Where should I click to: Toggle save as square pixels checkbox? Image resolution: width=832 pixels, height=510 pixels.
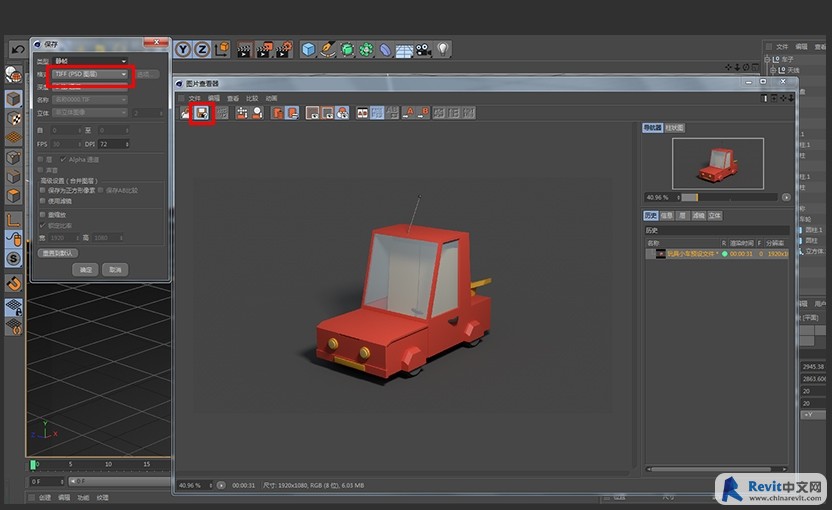(42, 190)
